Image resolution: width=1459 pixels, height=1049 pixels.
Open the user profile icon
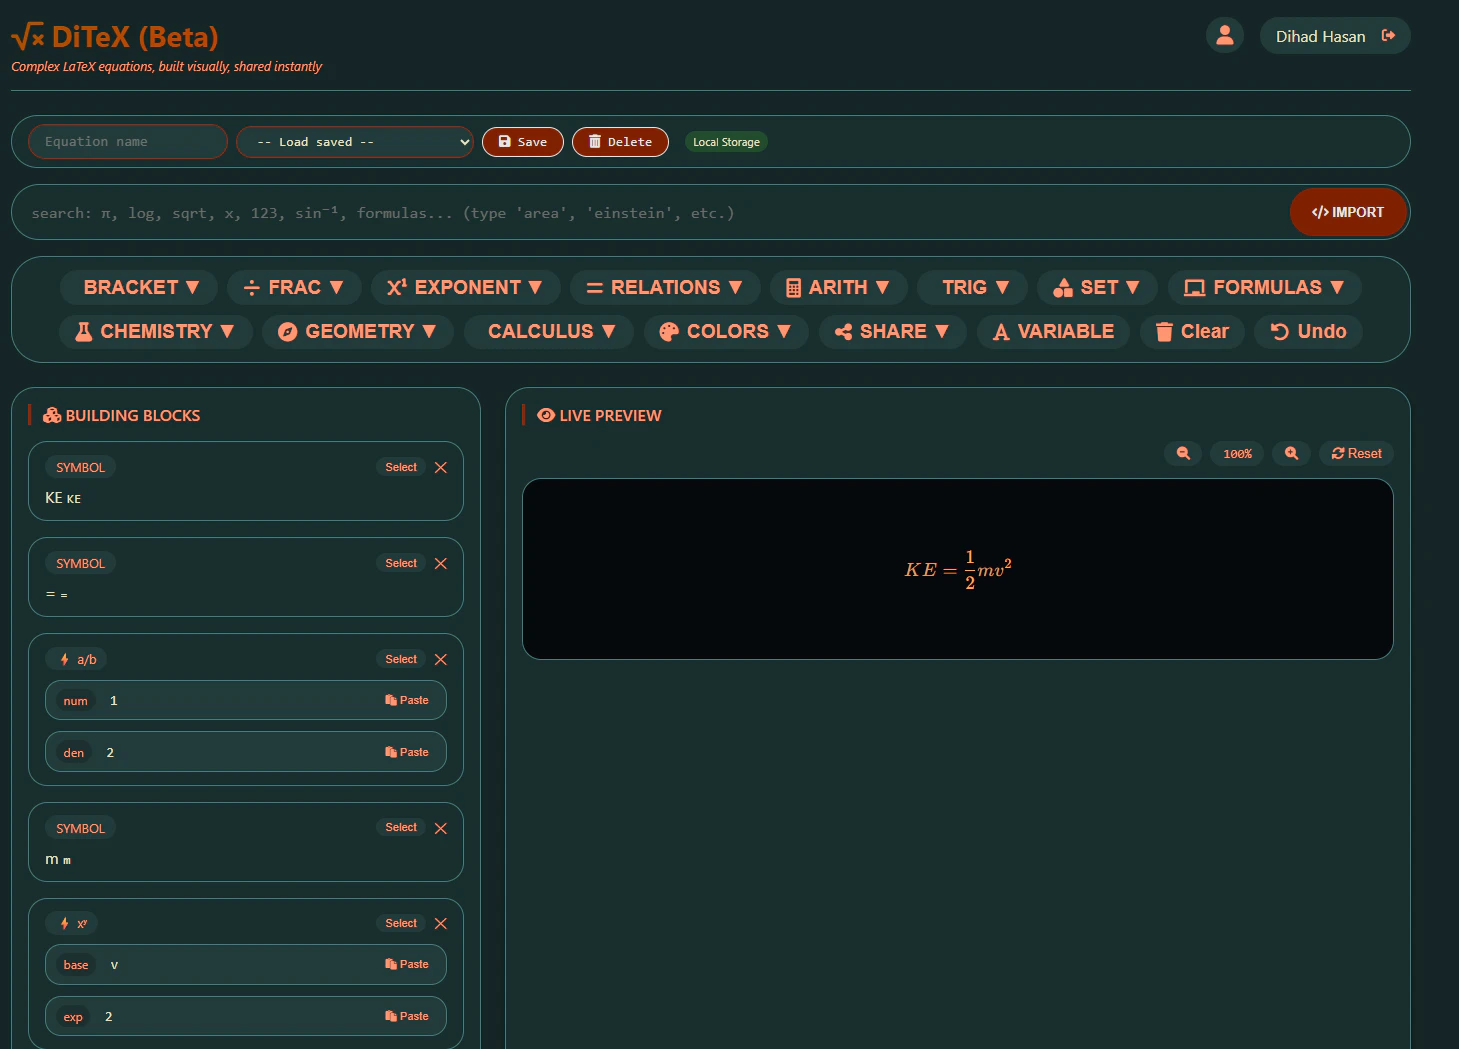(x=1224, y=35)
